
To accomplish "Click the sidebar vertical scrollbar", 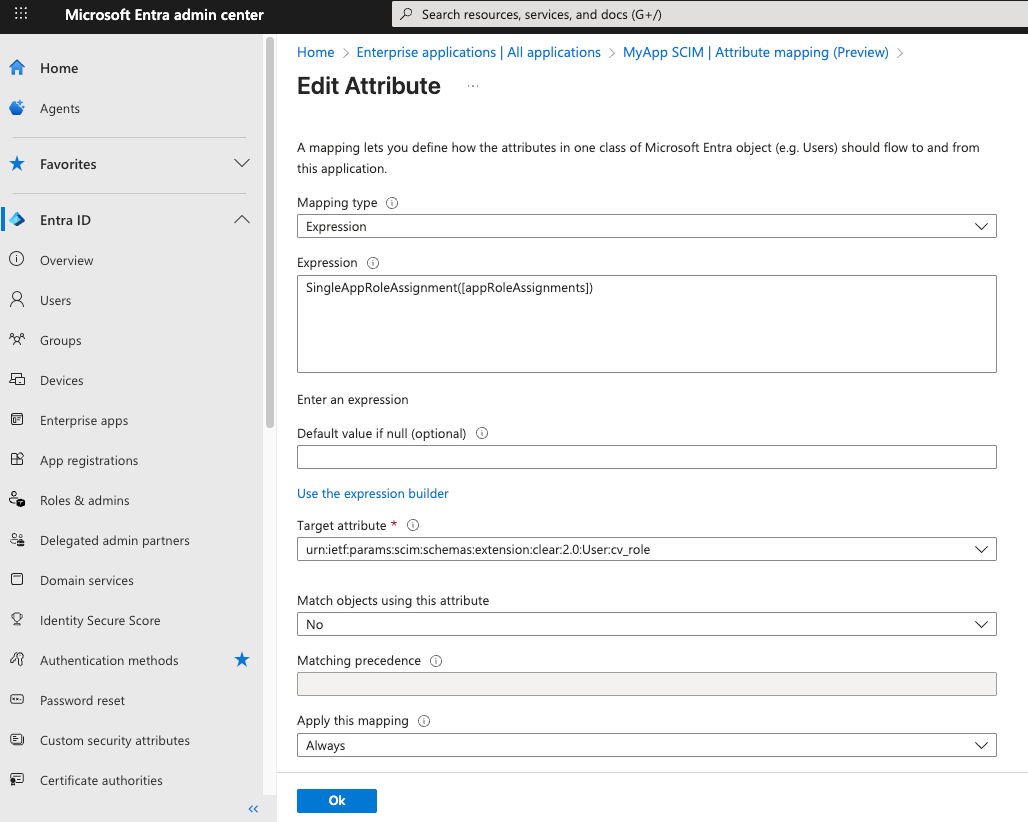I will pos(269,233).
